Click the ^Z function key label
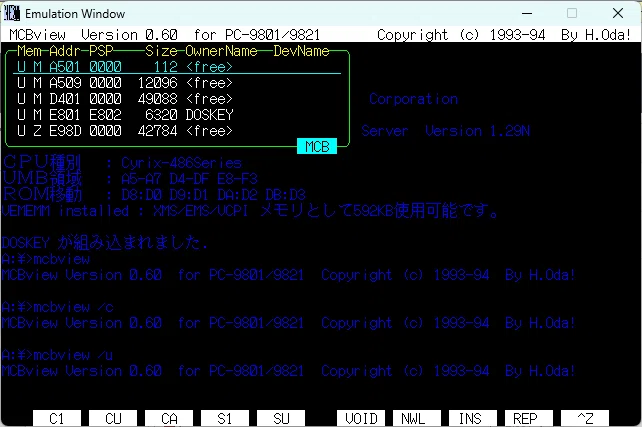Image resolution: width=642 pixels, height=427 pixels. coord(585,418)
